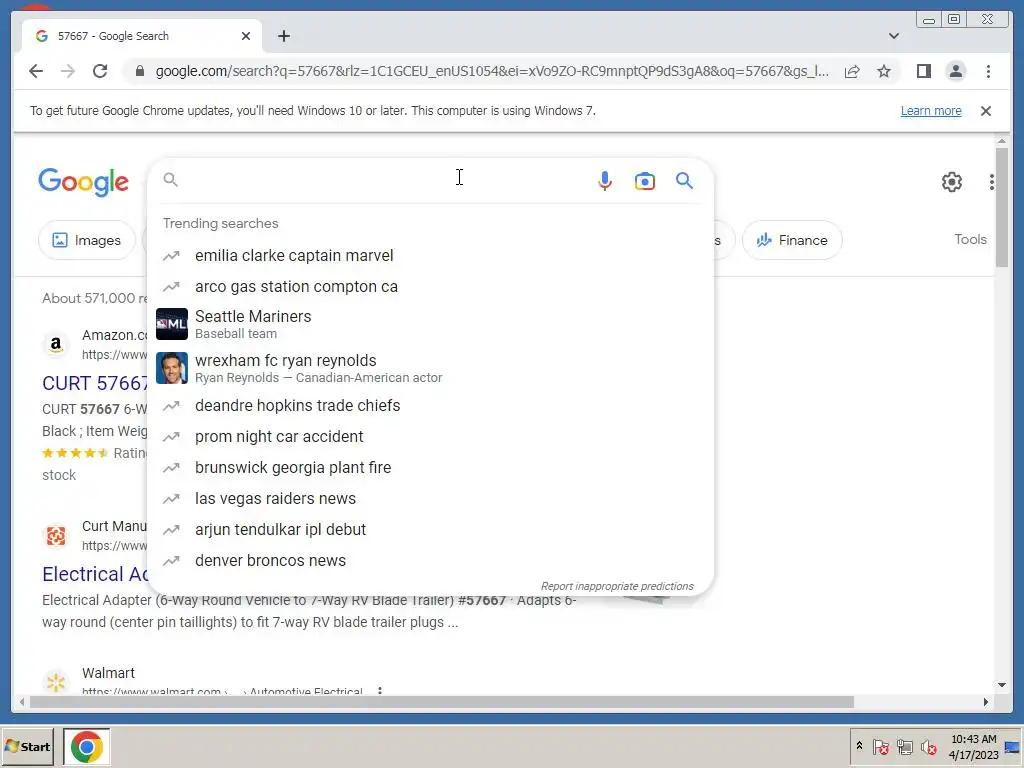The image size is (1024, 768).
Task: Click the vertical scrollbar up arrow
Action: coord(1002,140)
